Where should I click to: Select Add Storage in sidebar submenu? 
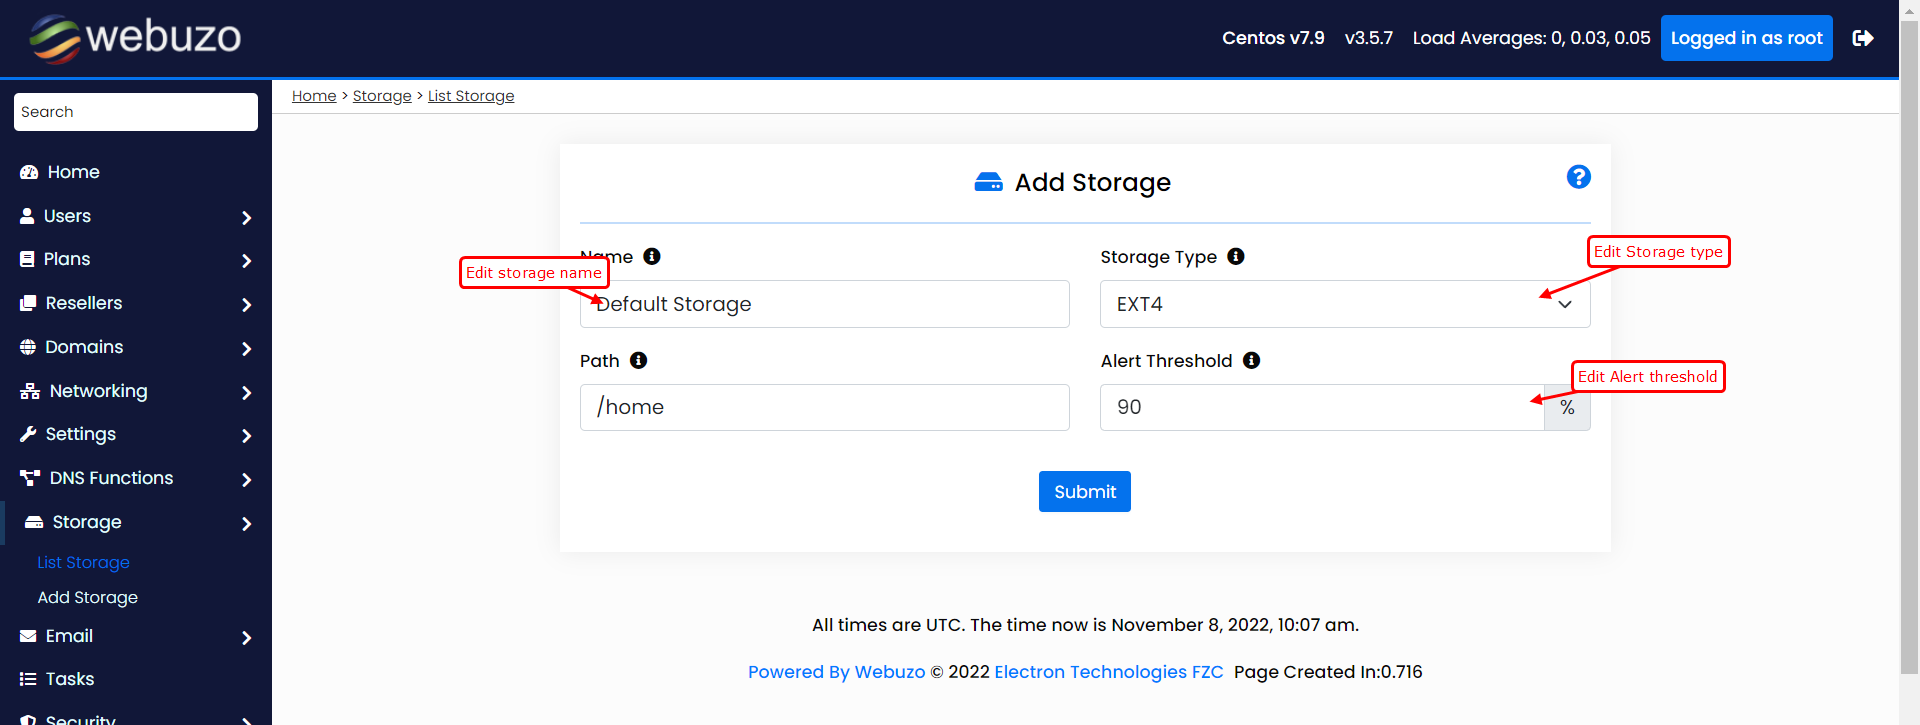point(88,598)
